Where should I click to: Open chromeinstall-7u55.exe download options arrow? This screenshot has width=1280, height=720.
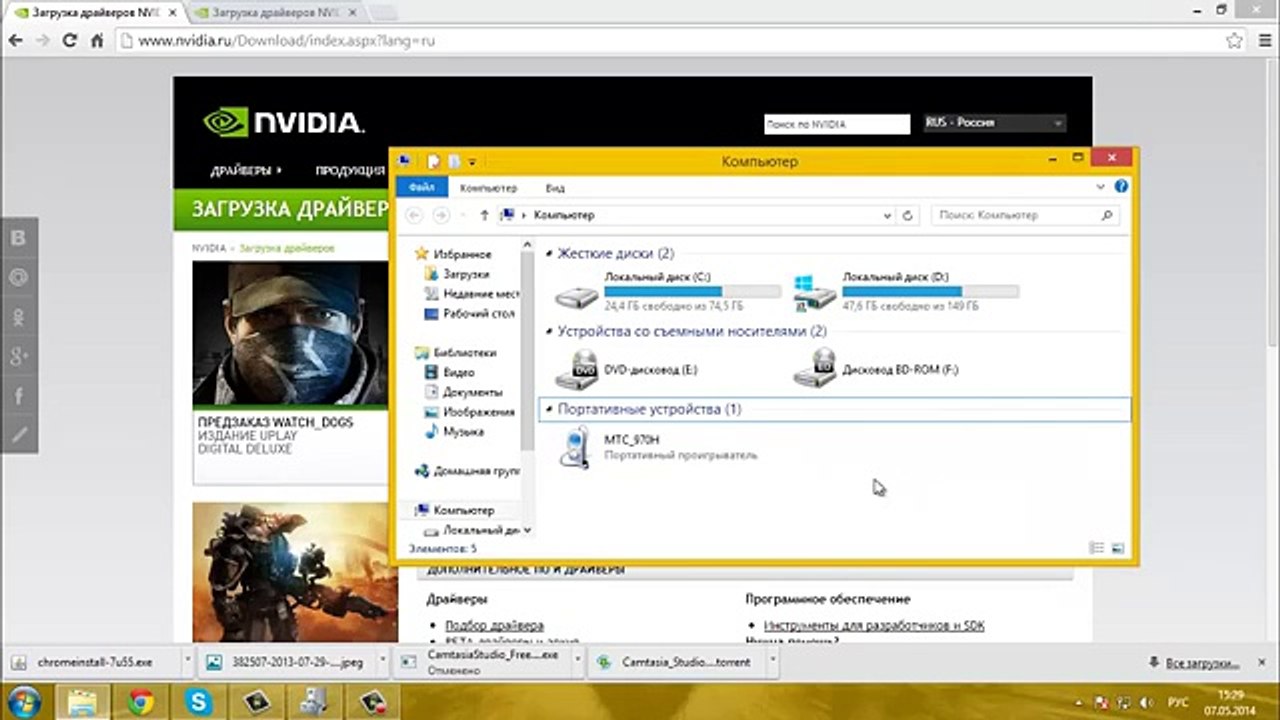click(187, 662)
